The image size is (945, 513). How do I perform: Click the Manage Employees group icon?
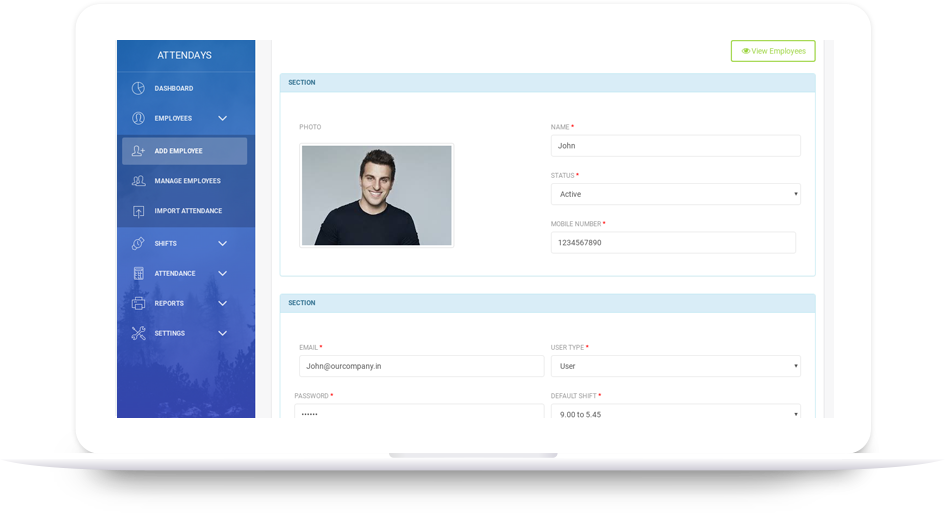pos(138,181)
